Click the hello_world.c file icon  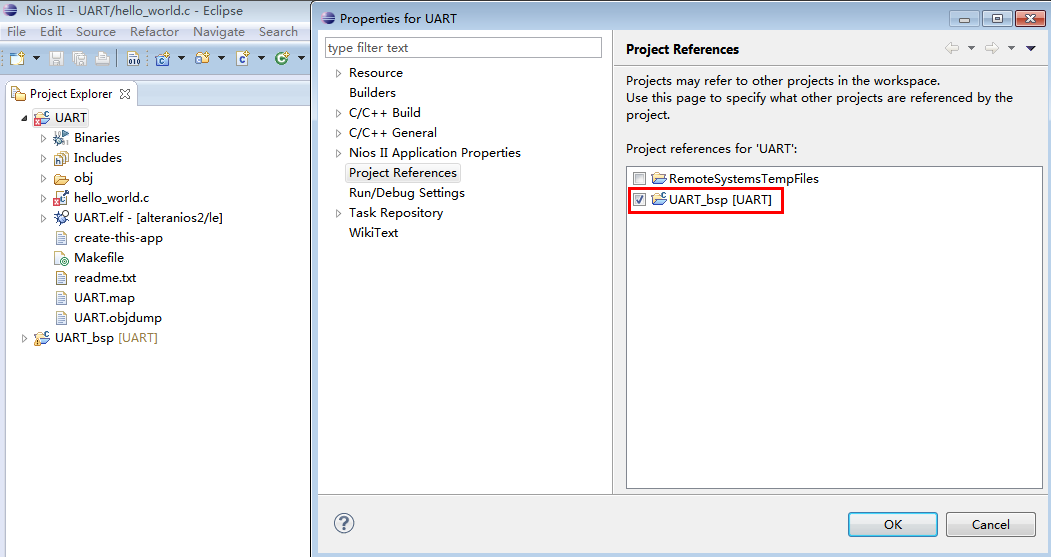pos(61,198)
